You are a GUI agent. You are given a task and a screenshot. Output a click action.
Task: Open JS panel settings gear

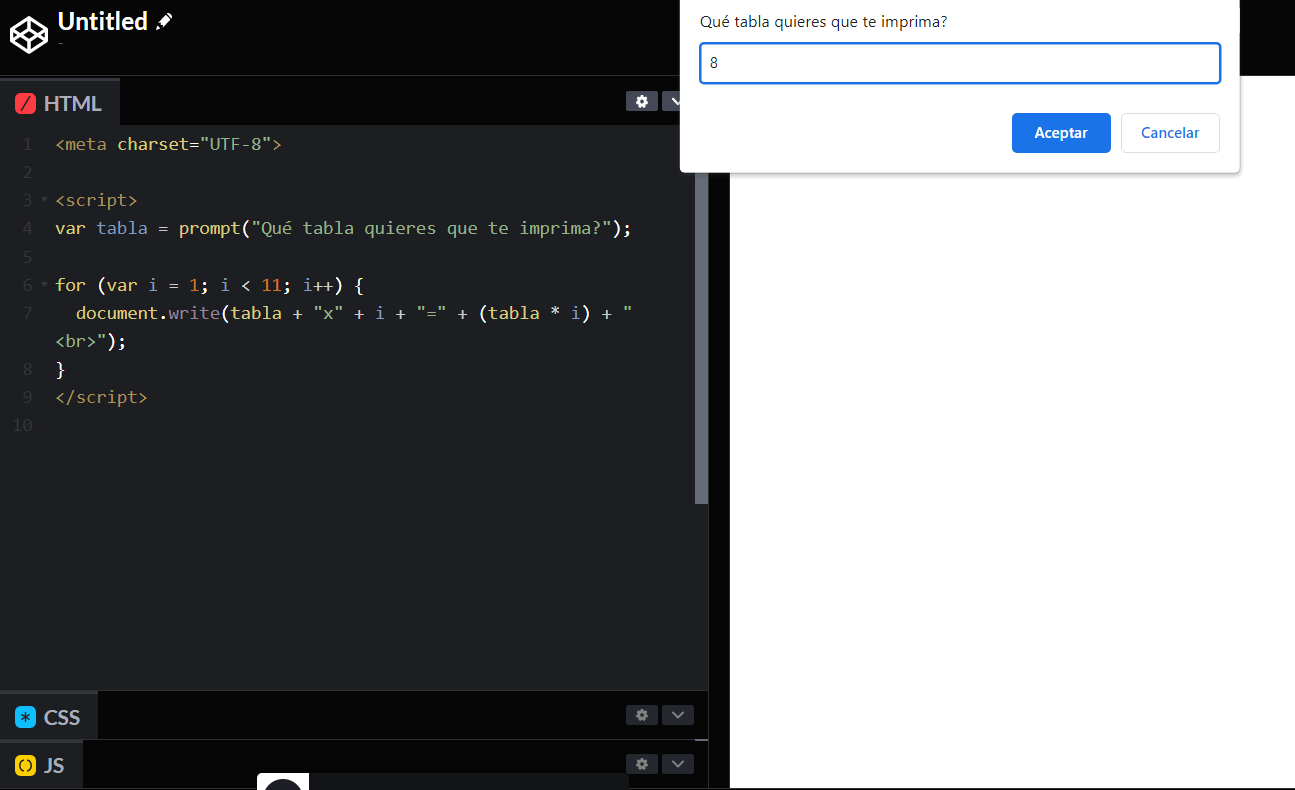[x=642, y=764]
